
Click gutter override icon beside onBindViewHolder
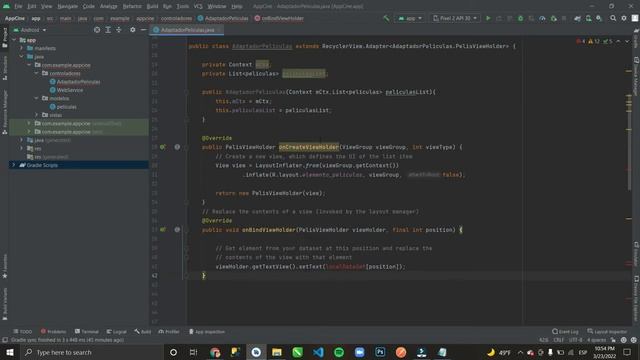tap(163, 230)
